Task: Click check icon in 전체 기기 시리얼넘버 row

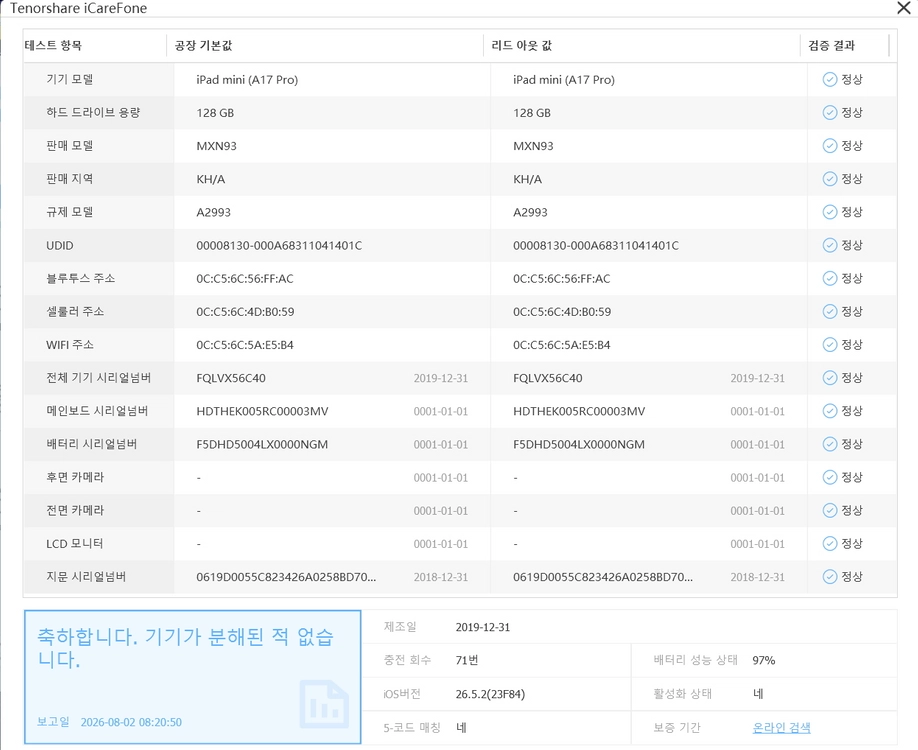Action: (830, 378)
